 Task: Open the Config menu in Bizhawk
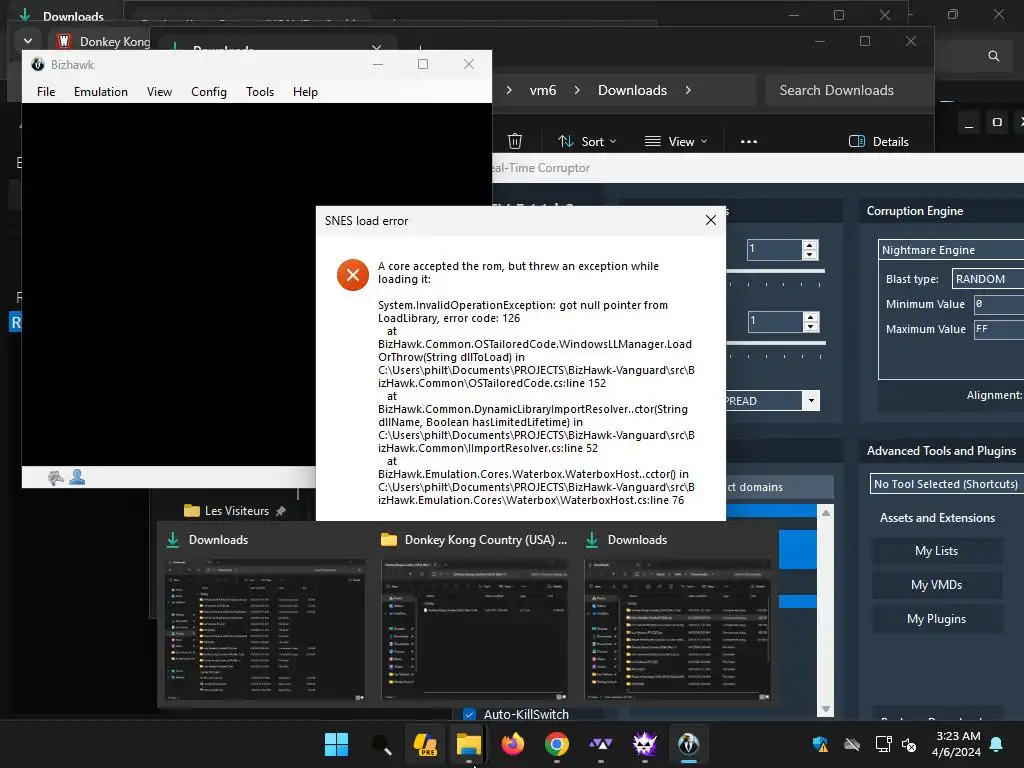click(x=208, y=91)
